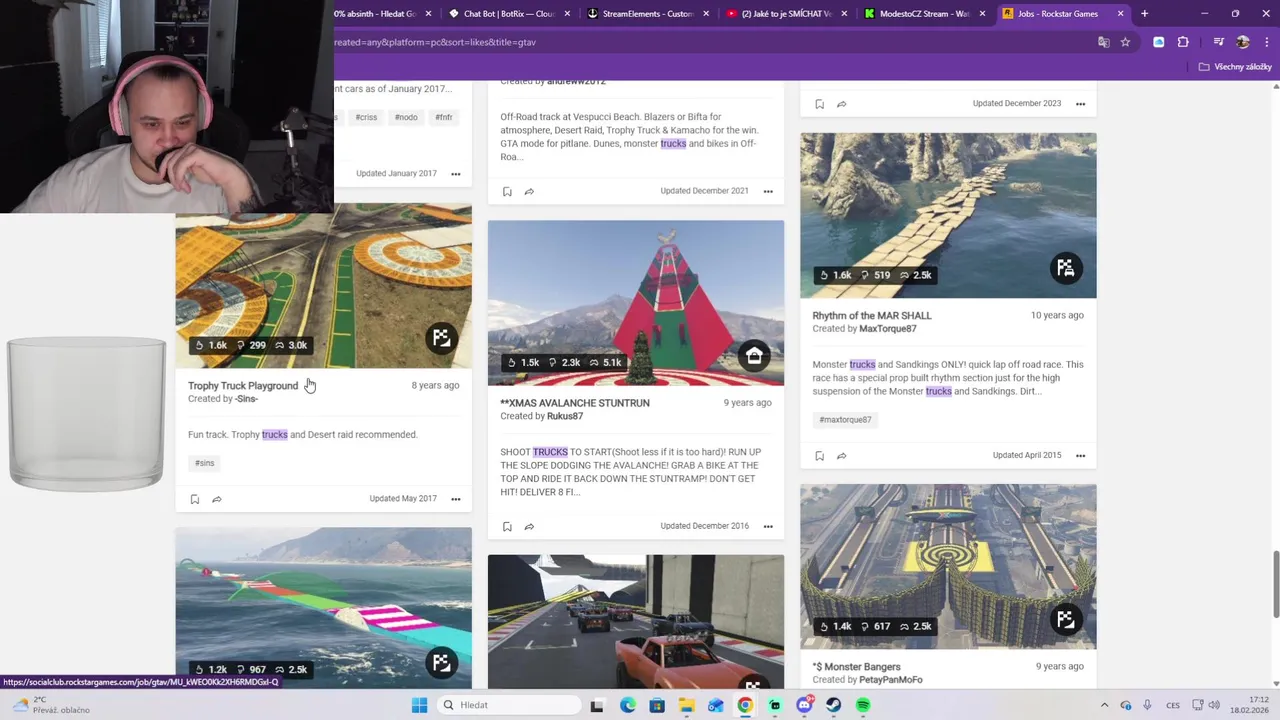1280x720 pixels.
Task: Open Spotify from taskbar
Action: (863, 705)
